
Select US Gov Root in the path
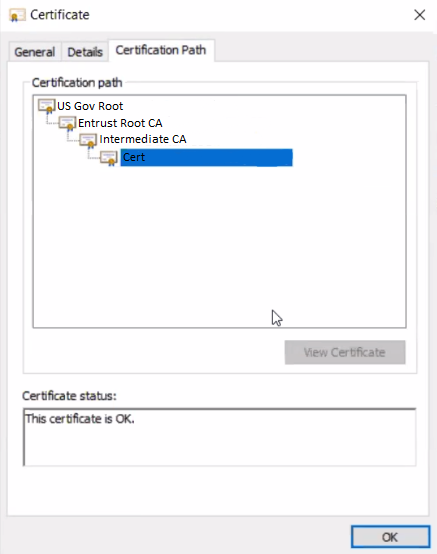coord(90,106)
